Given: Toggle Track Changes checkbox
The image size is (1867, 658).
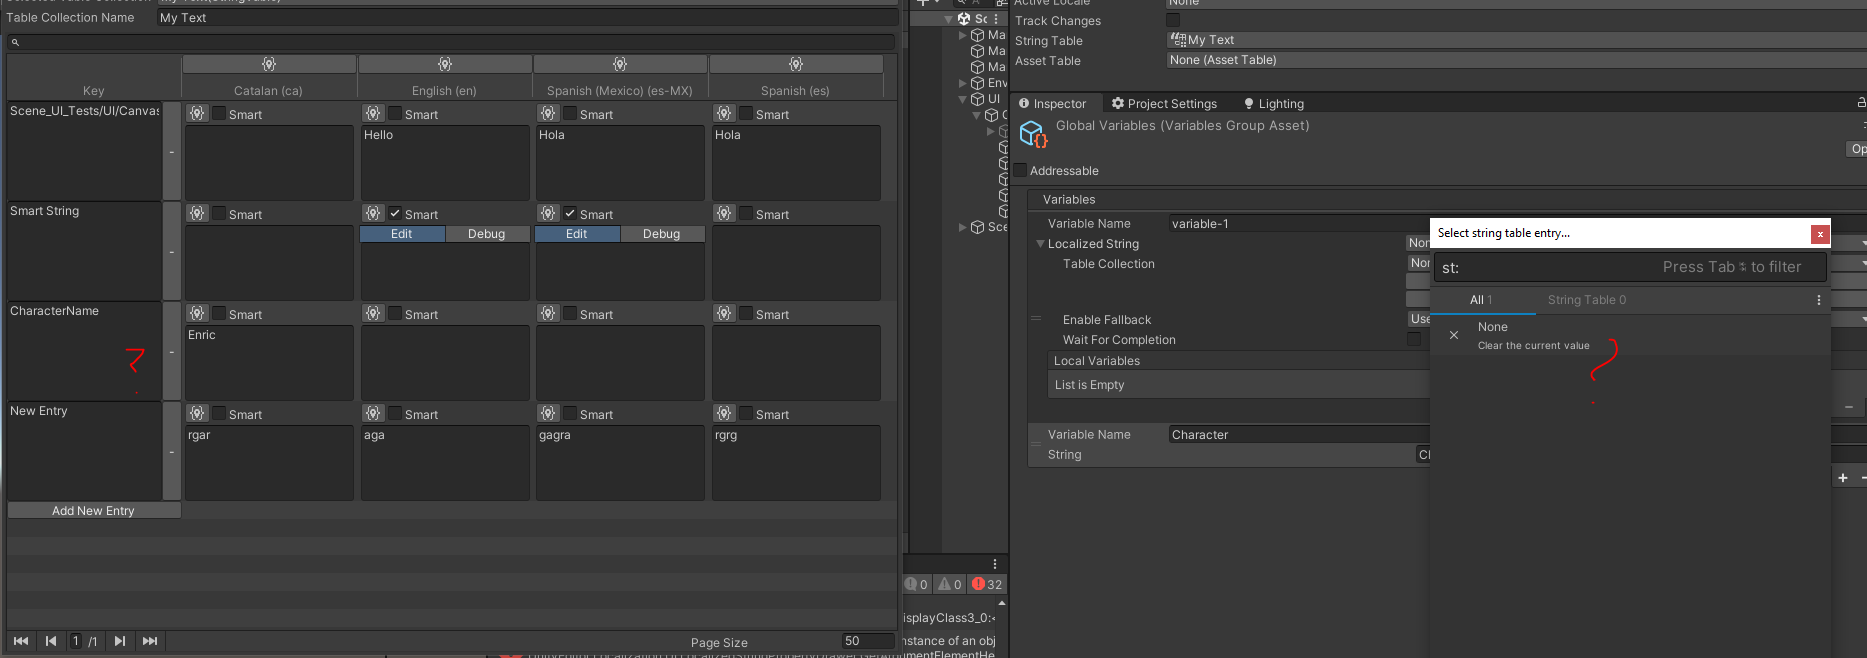Looking at the screenshot, I should point(1173,20).
